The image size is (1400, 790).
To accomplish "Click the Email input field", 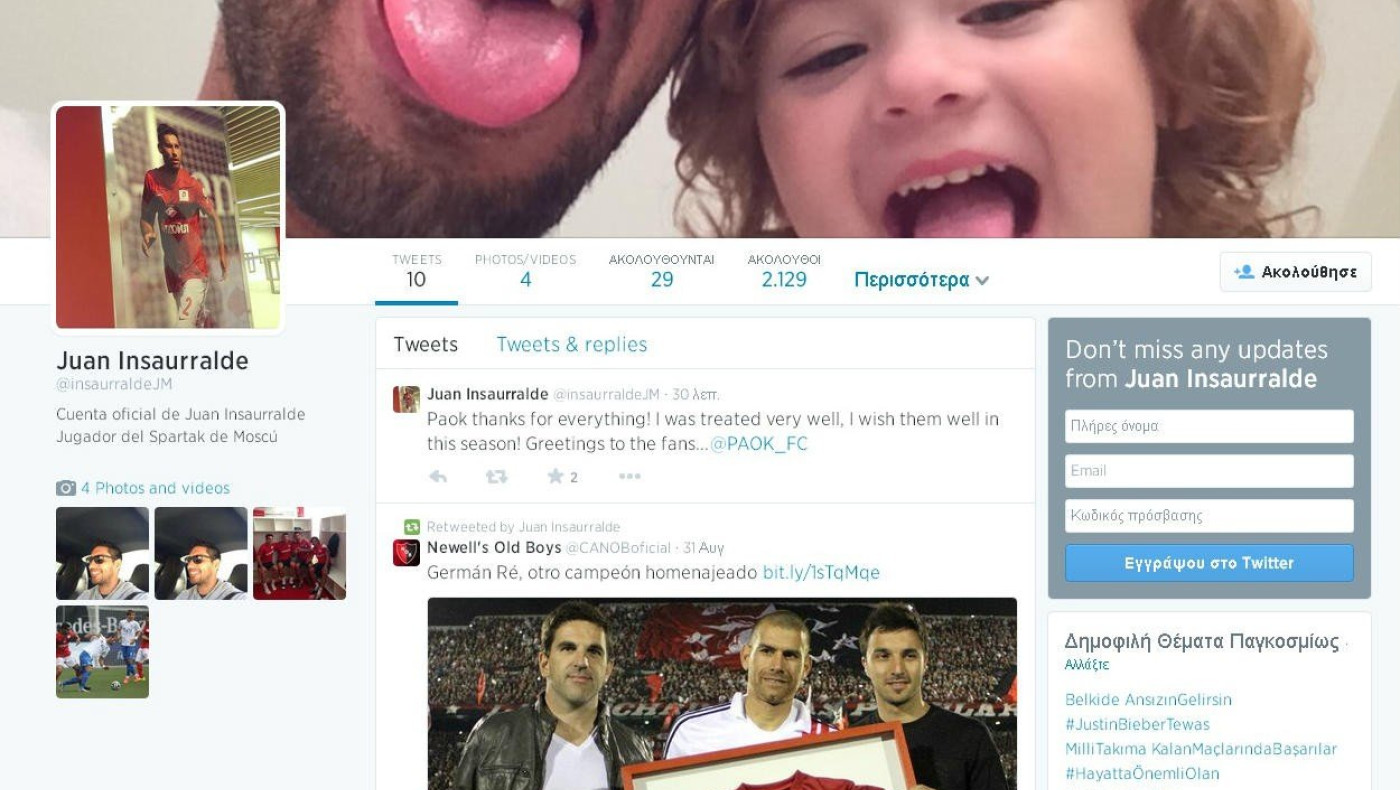I will (1209, 471).
